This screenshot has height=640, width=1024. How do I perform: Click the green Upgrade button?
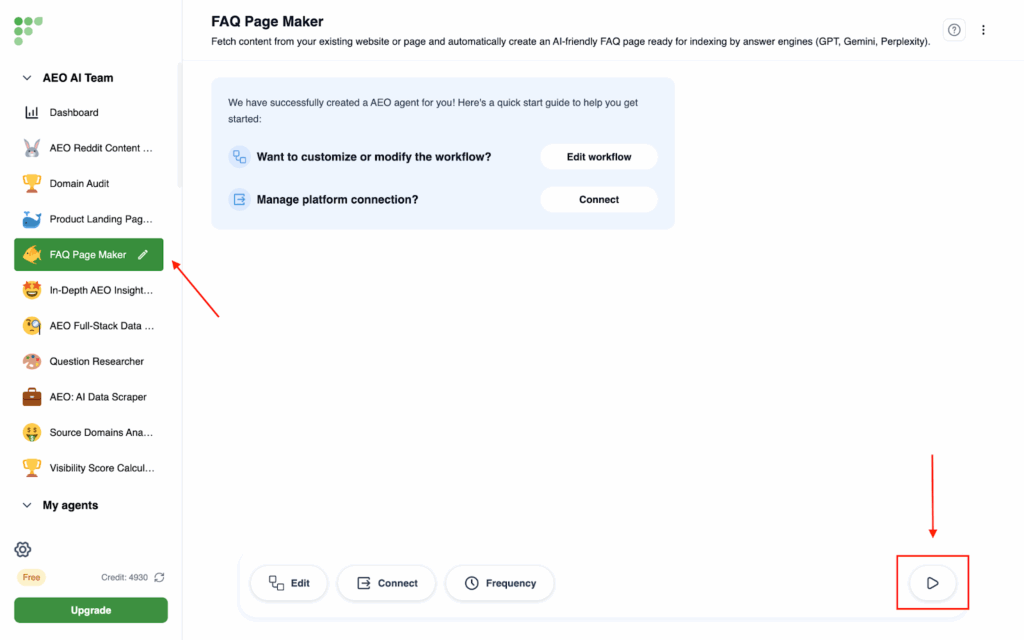click(91, 610)
